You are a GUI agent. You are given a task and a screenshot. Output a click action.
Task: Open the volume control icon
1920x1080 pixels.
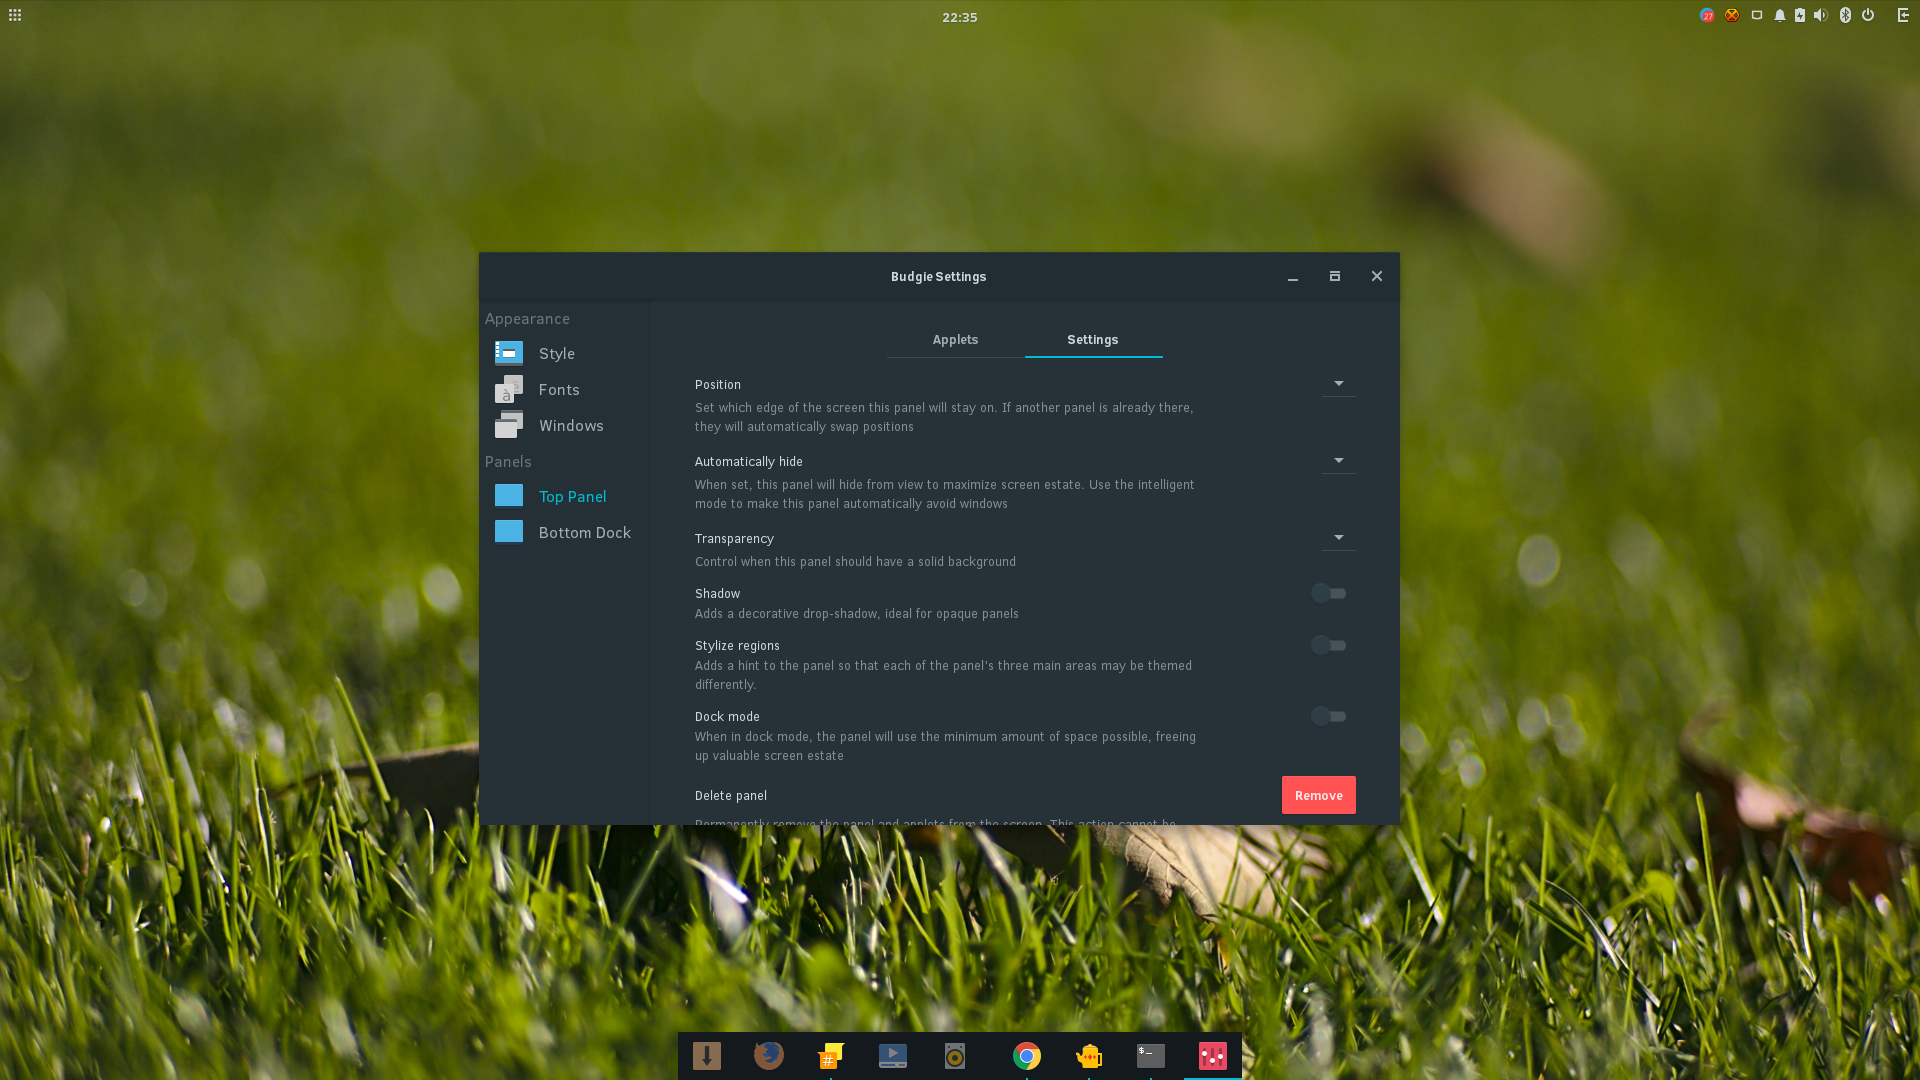pos(1821,15)
